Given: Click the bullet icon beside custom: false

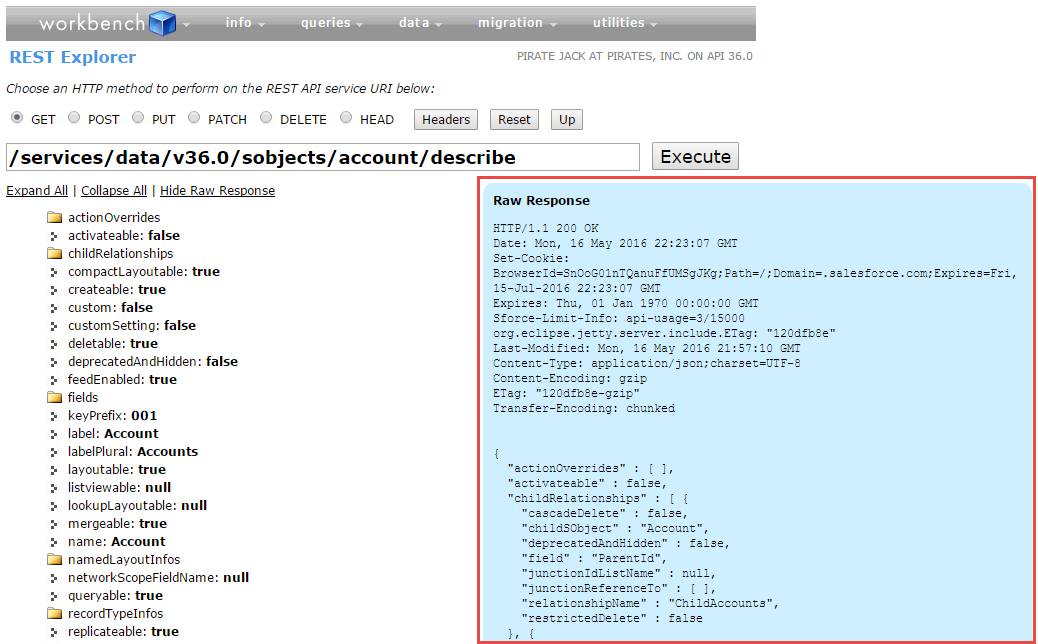Looking at the screenshot, I should [x=54, y=308].
